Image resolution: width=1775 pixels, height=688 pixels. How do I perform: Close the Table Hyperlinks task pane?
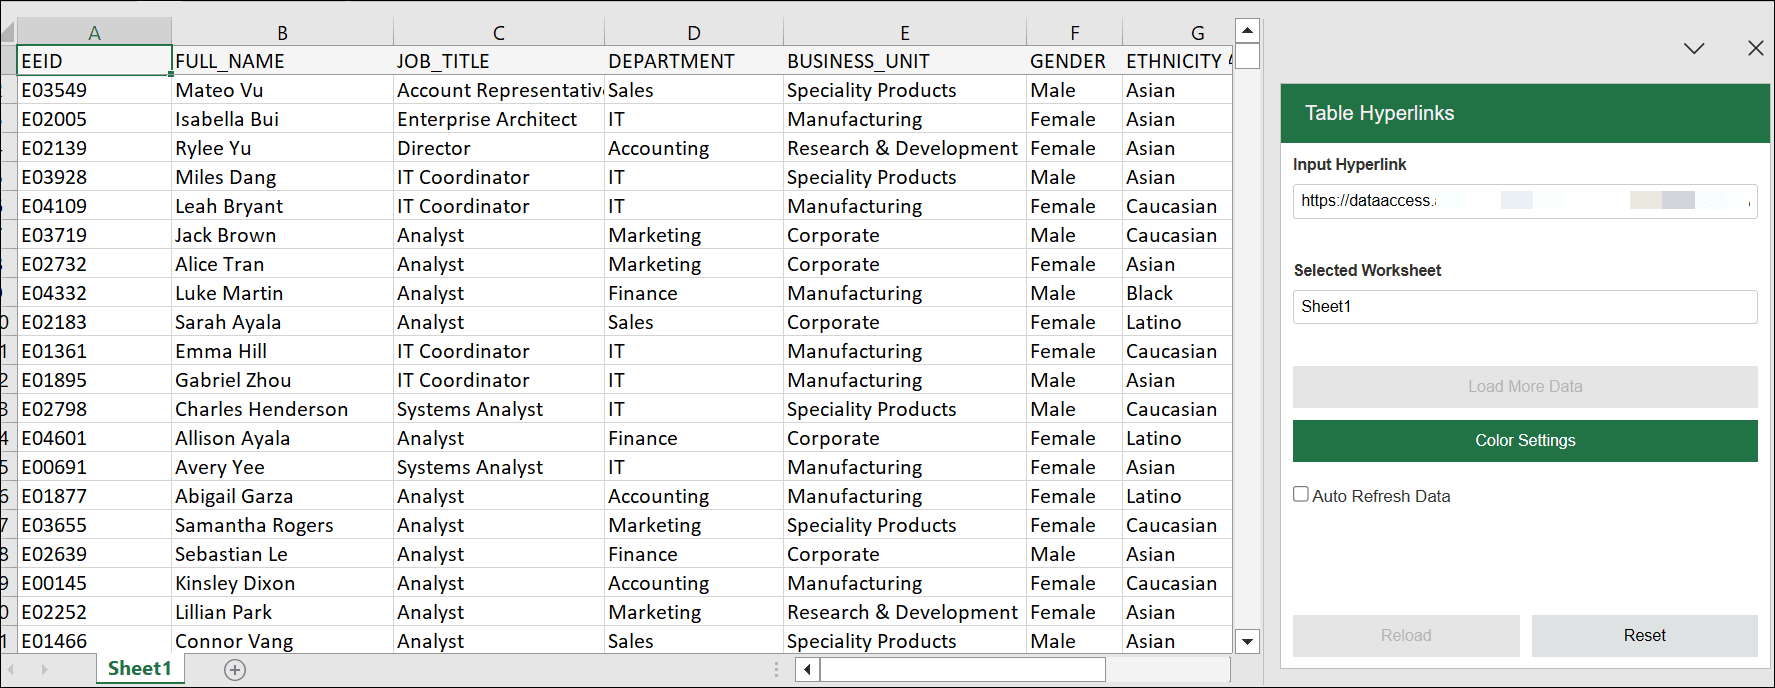coord(1755,47)
